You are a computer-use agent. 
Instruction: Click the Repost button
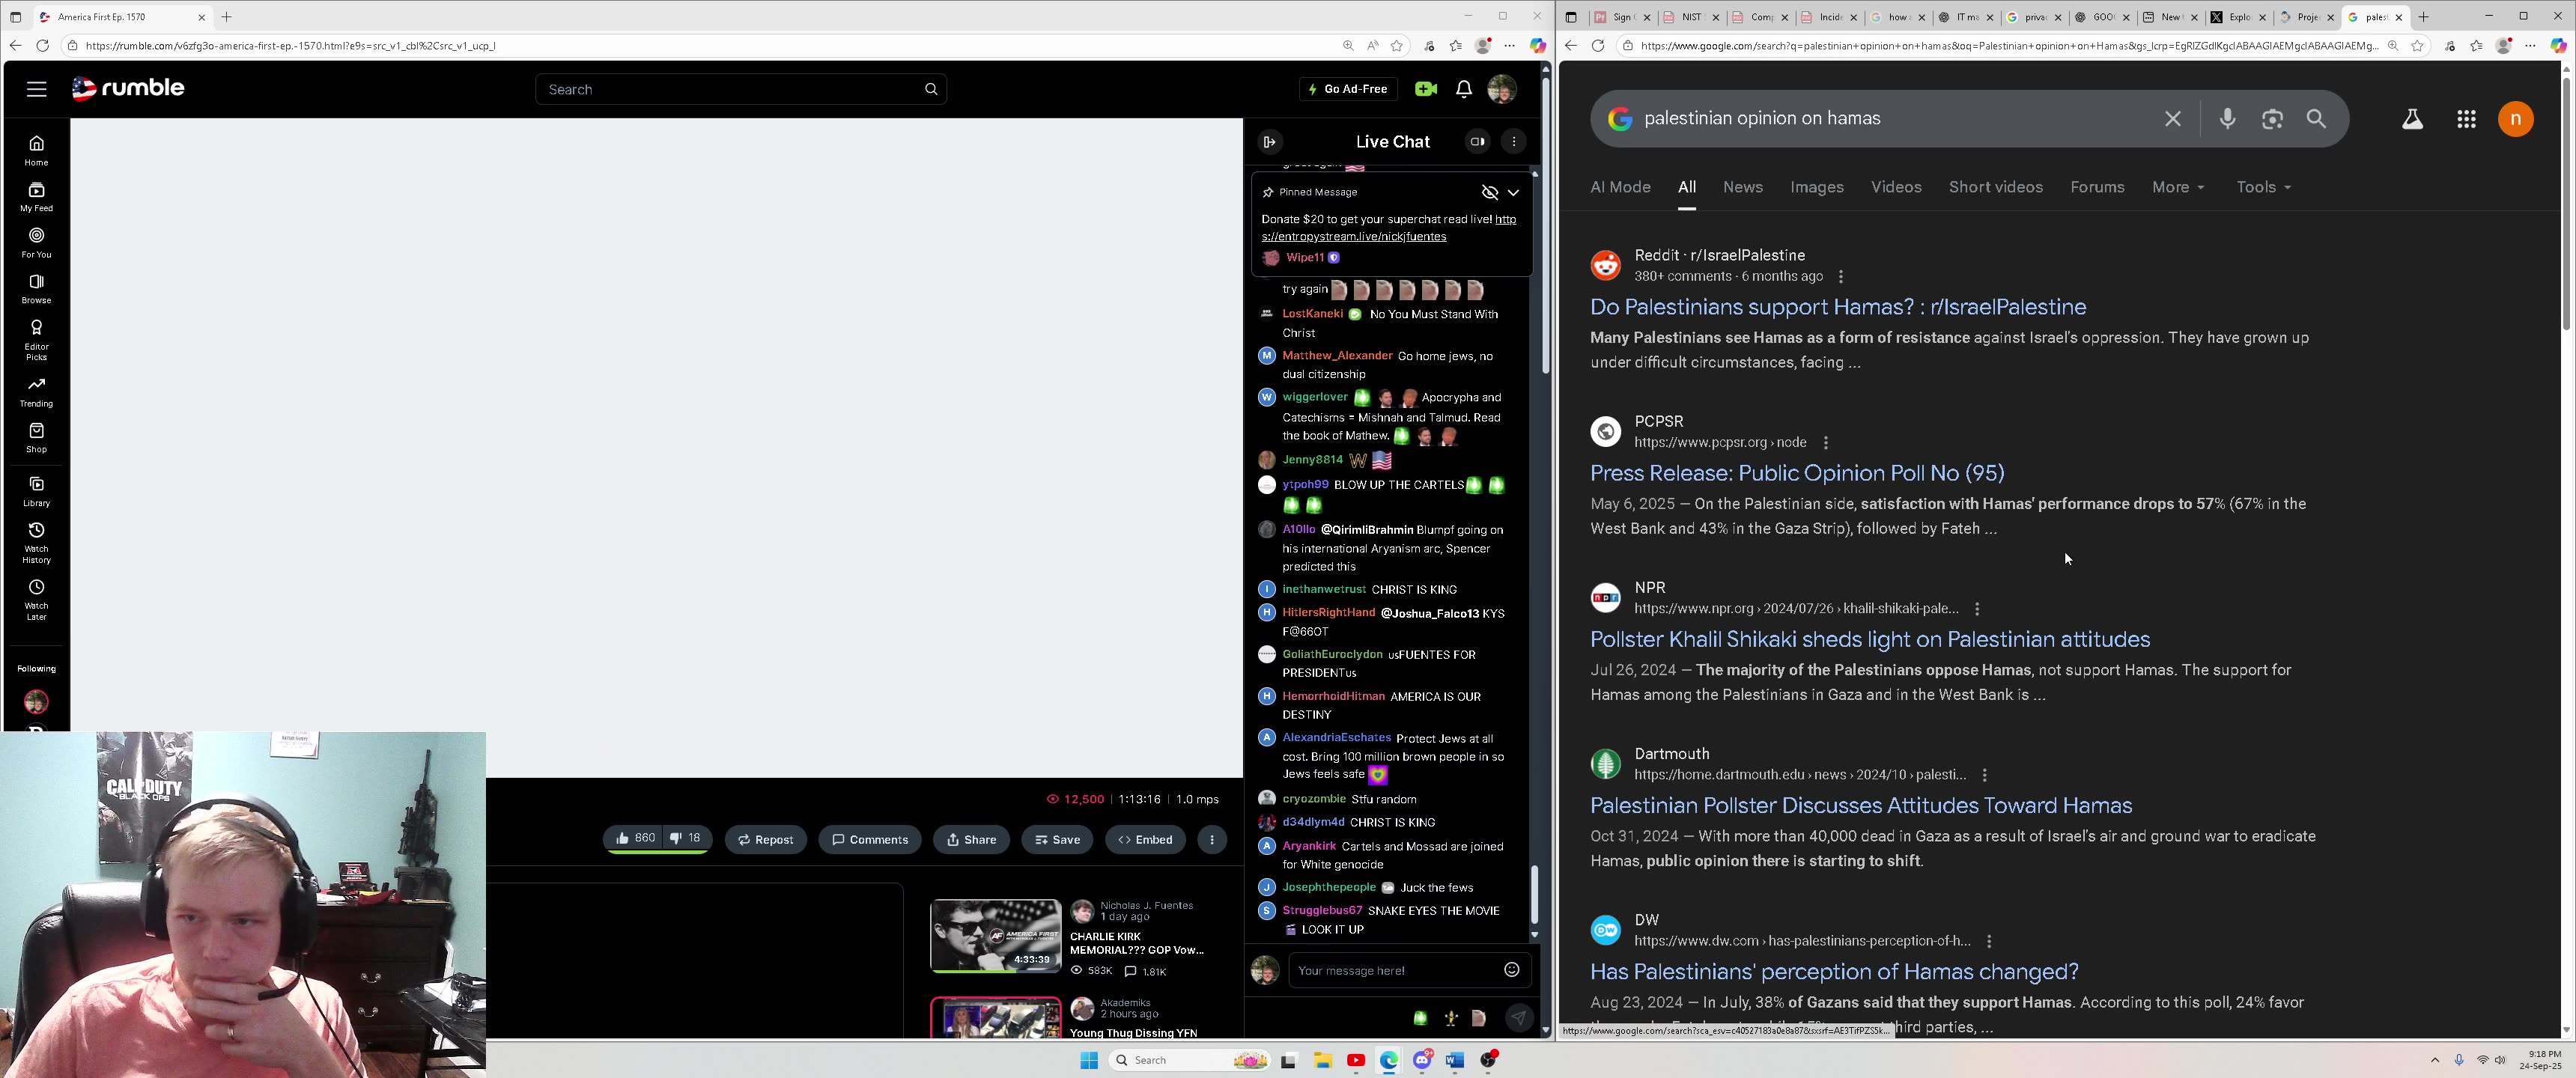point(766,840)
